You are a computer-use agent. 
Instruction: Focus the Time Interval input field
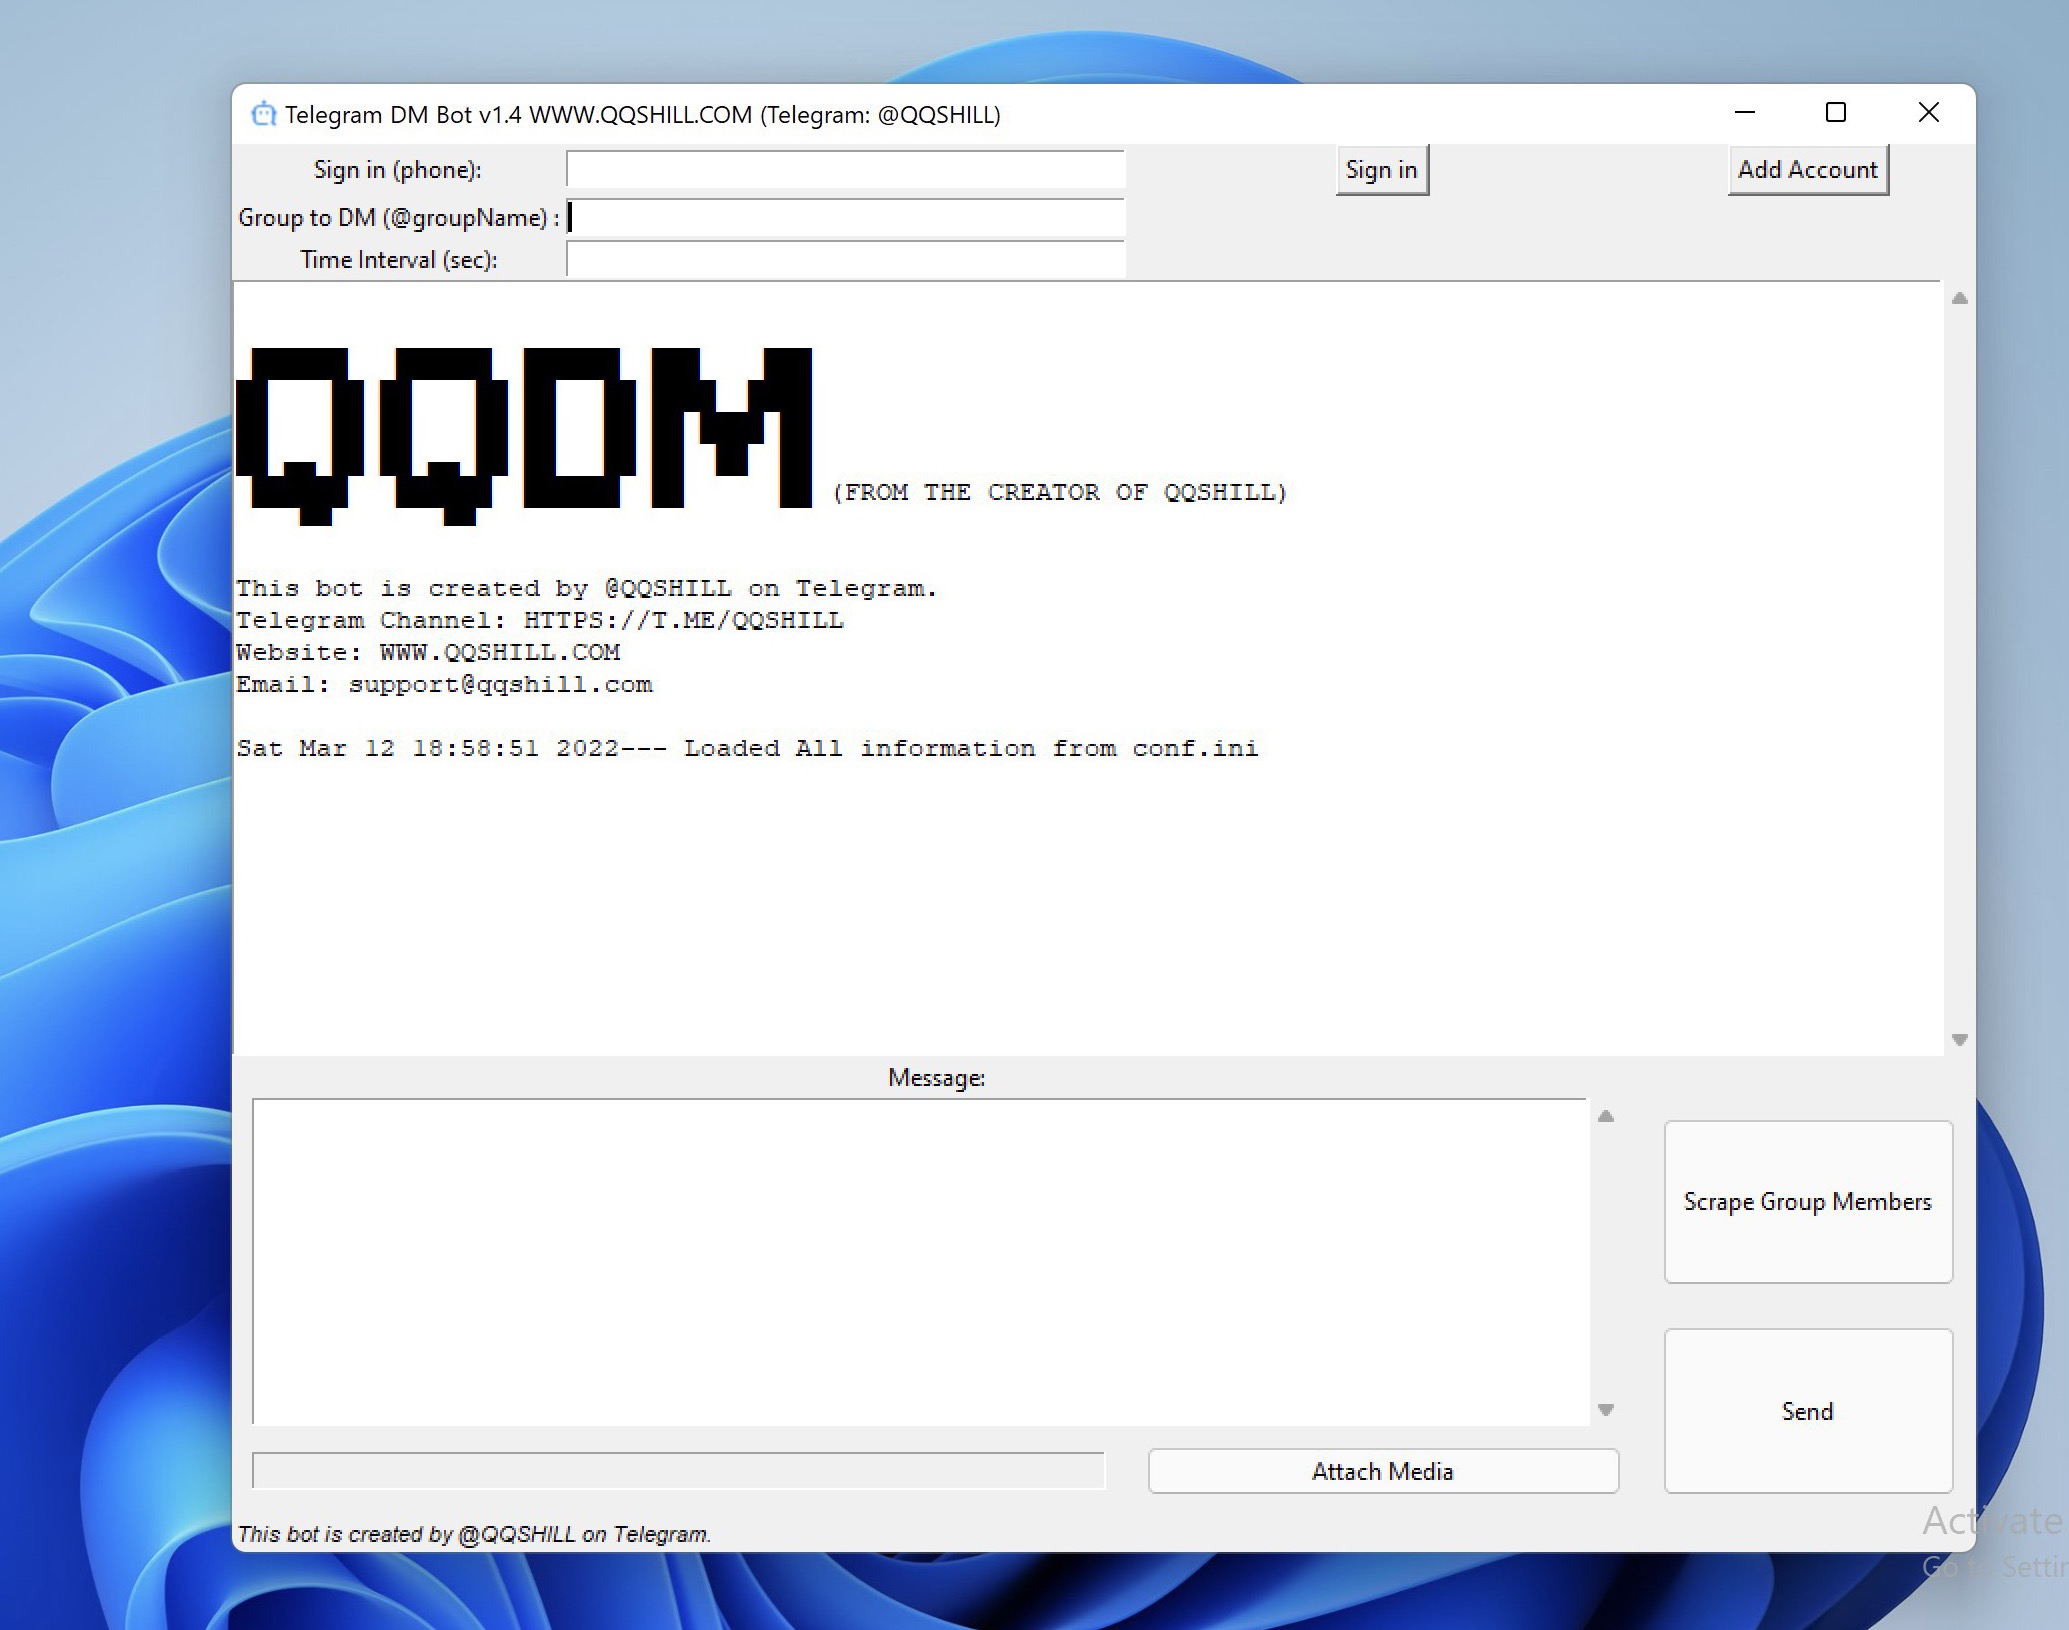(846, 259)
